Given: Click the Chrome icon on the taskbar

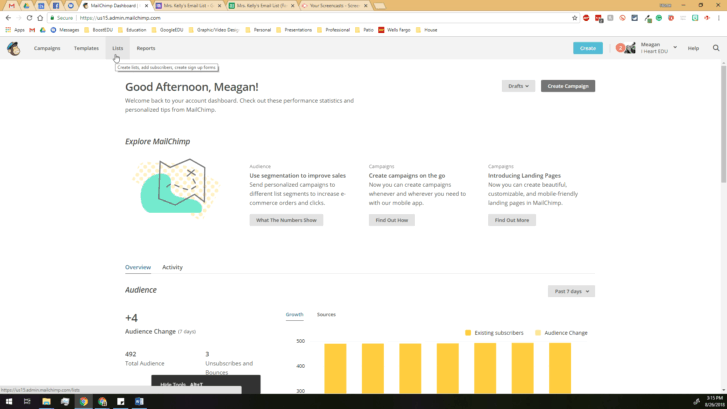Looking at the screenshot, I should [83, 402].
